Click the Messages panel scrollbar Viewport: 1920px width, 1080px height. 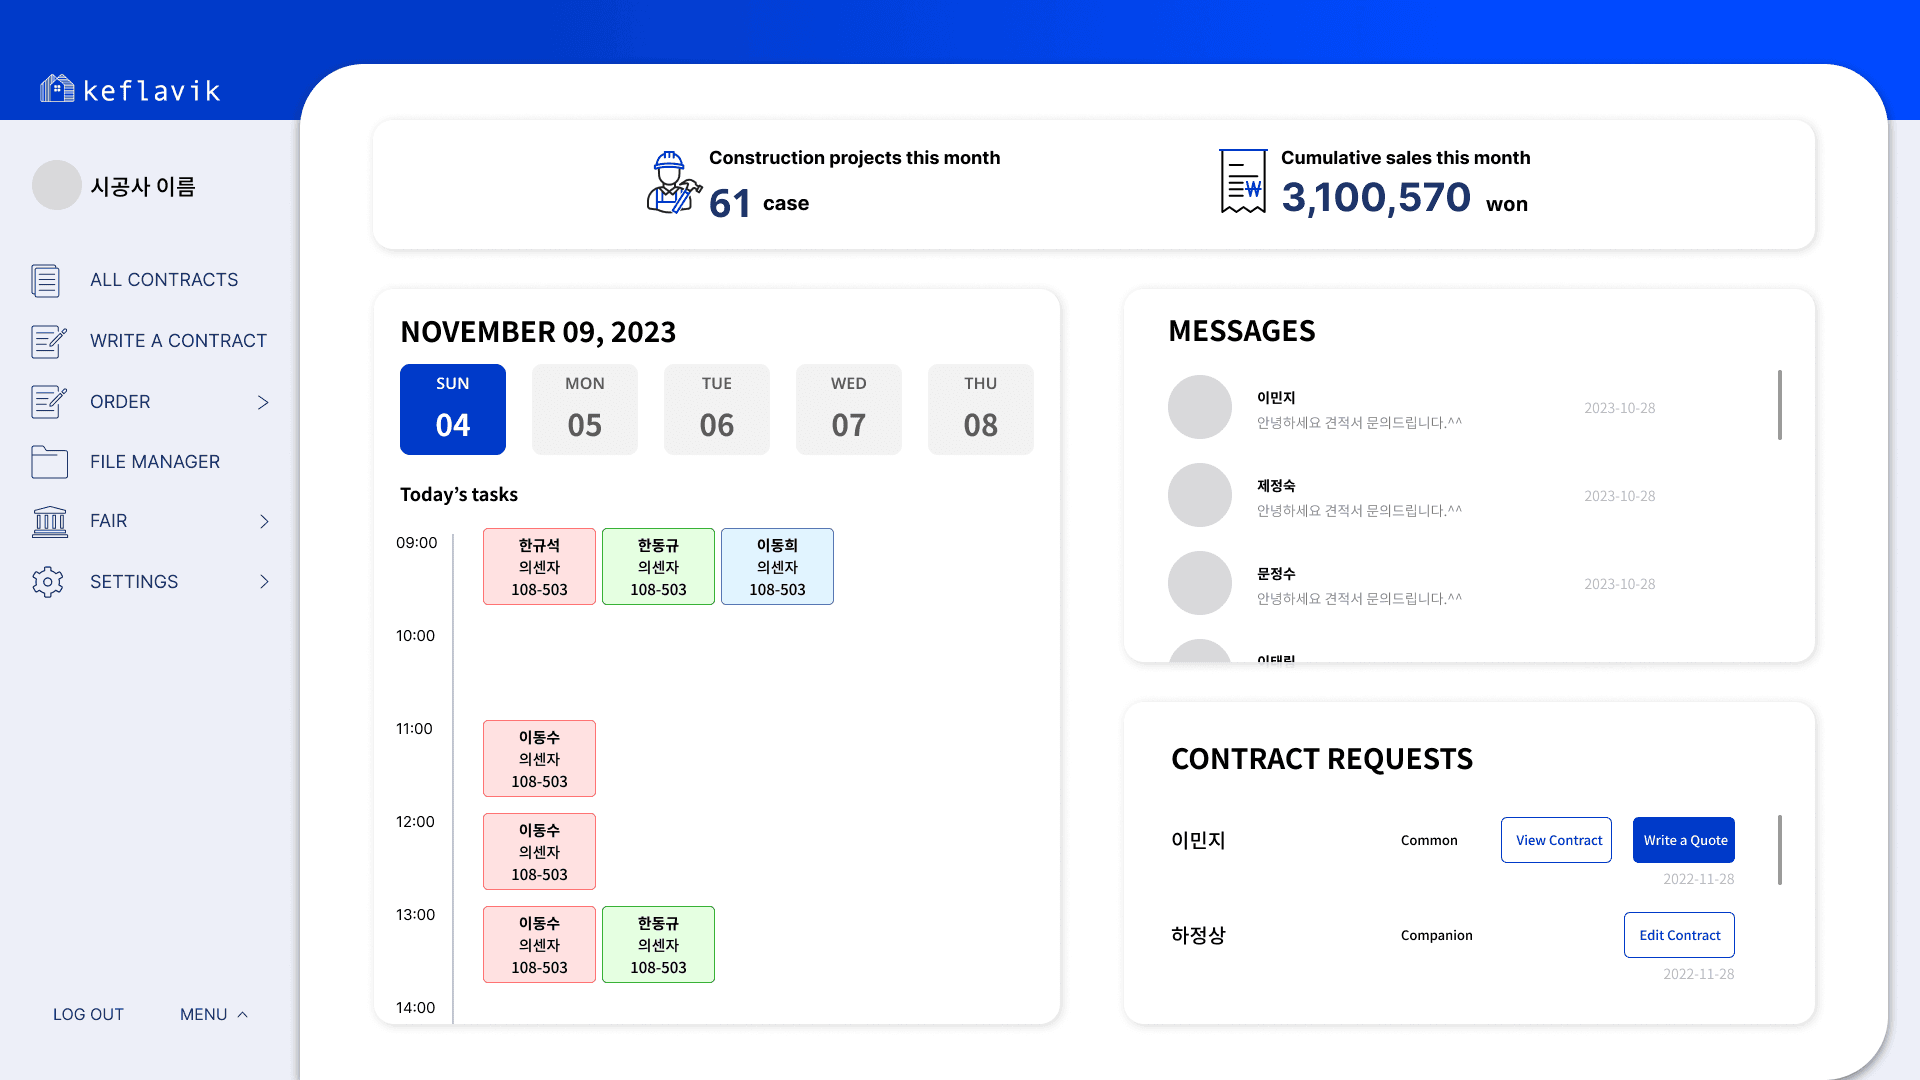click(x=1780, y=405)
